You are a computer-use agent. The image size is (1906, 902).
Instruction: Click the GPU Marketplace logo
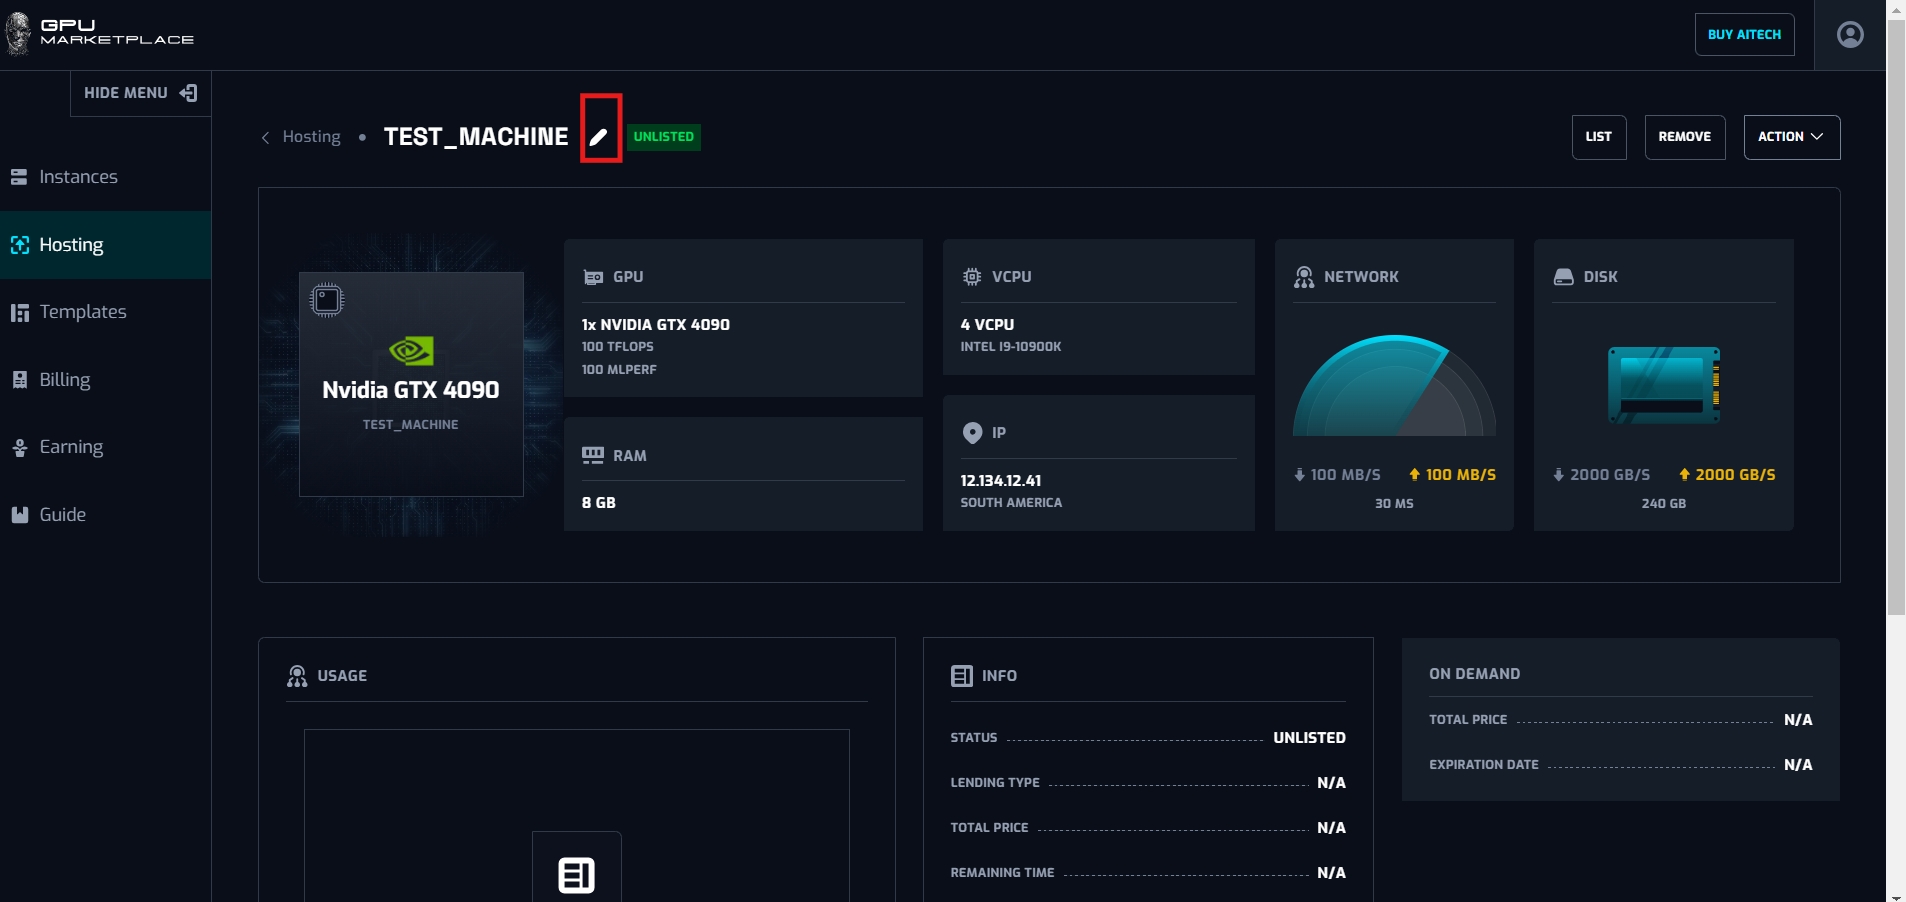(100, 33)
